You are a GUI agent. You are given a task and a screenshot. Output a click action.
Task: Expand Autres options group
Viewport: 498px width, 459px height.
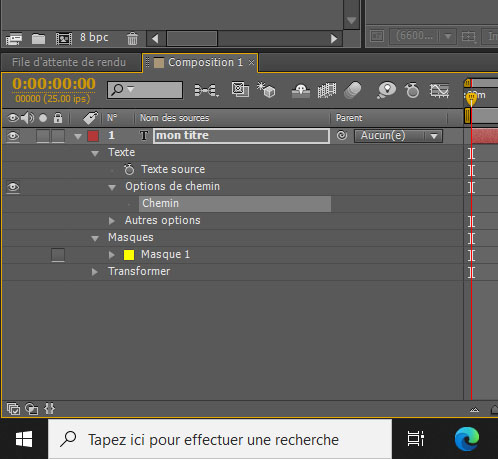pos(112,221)
